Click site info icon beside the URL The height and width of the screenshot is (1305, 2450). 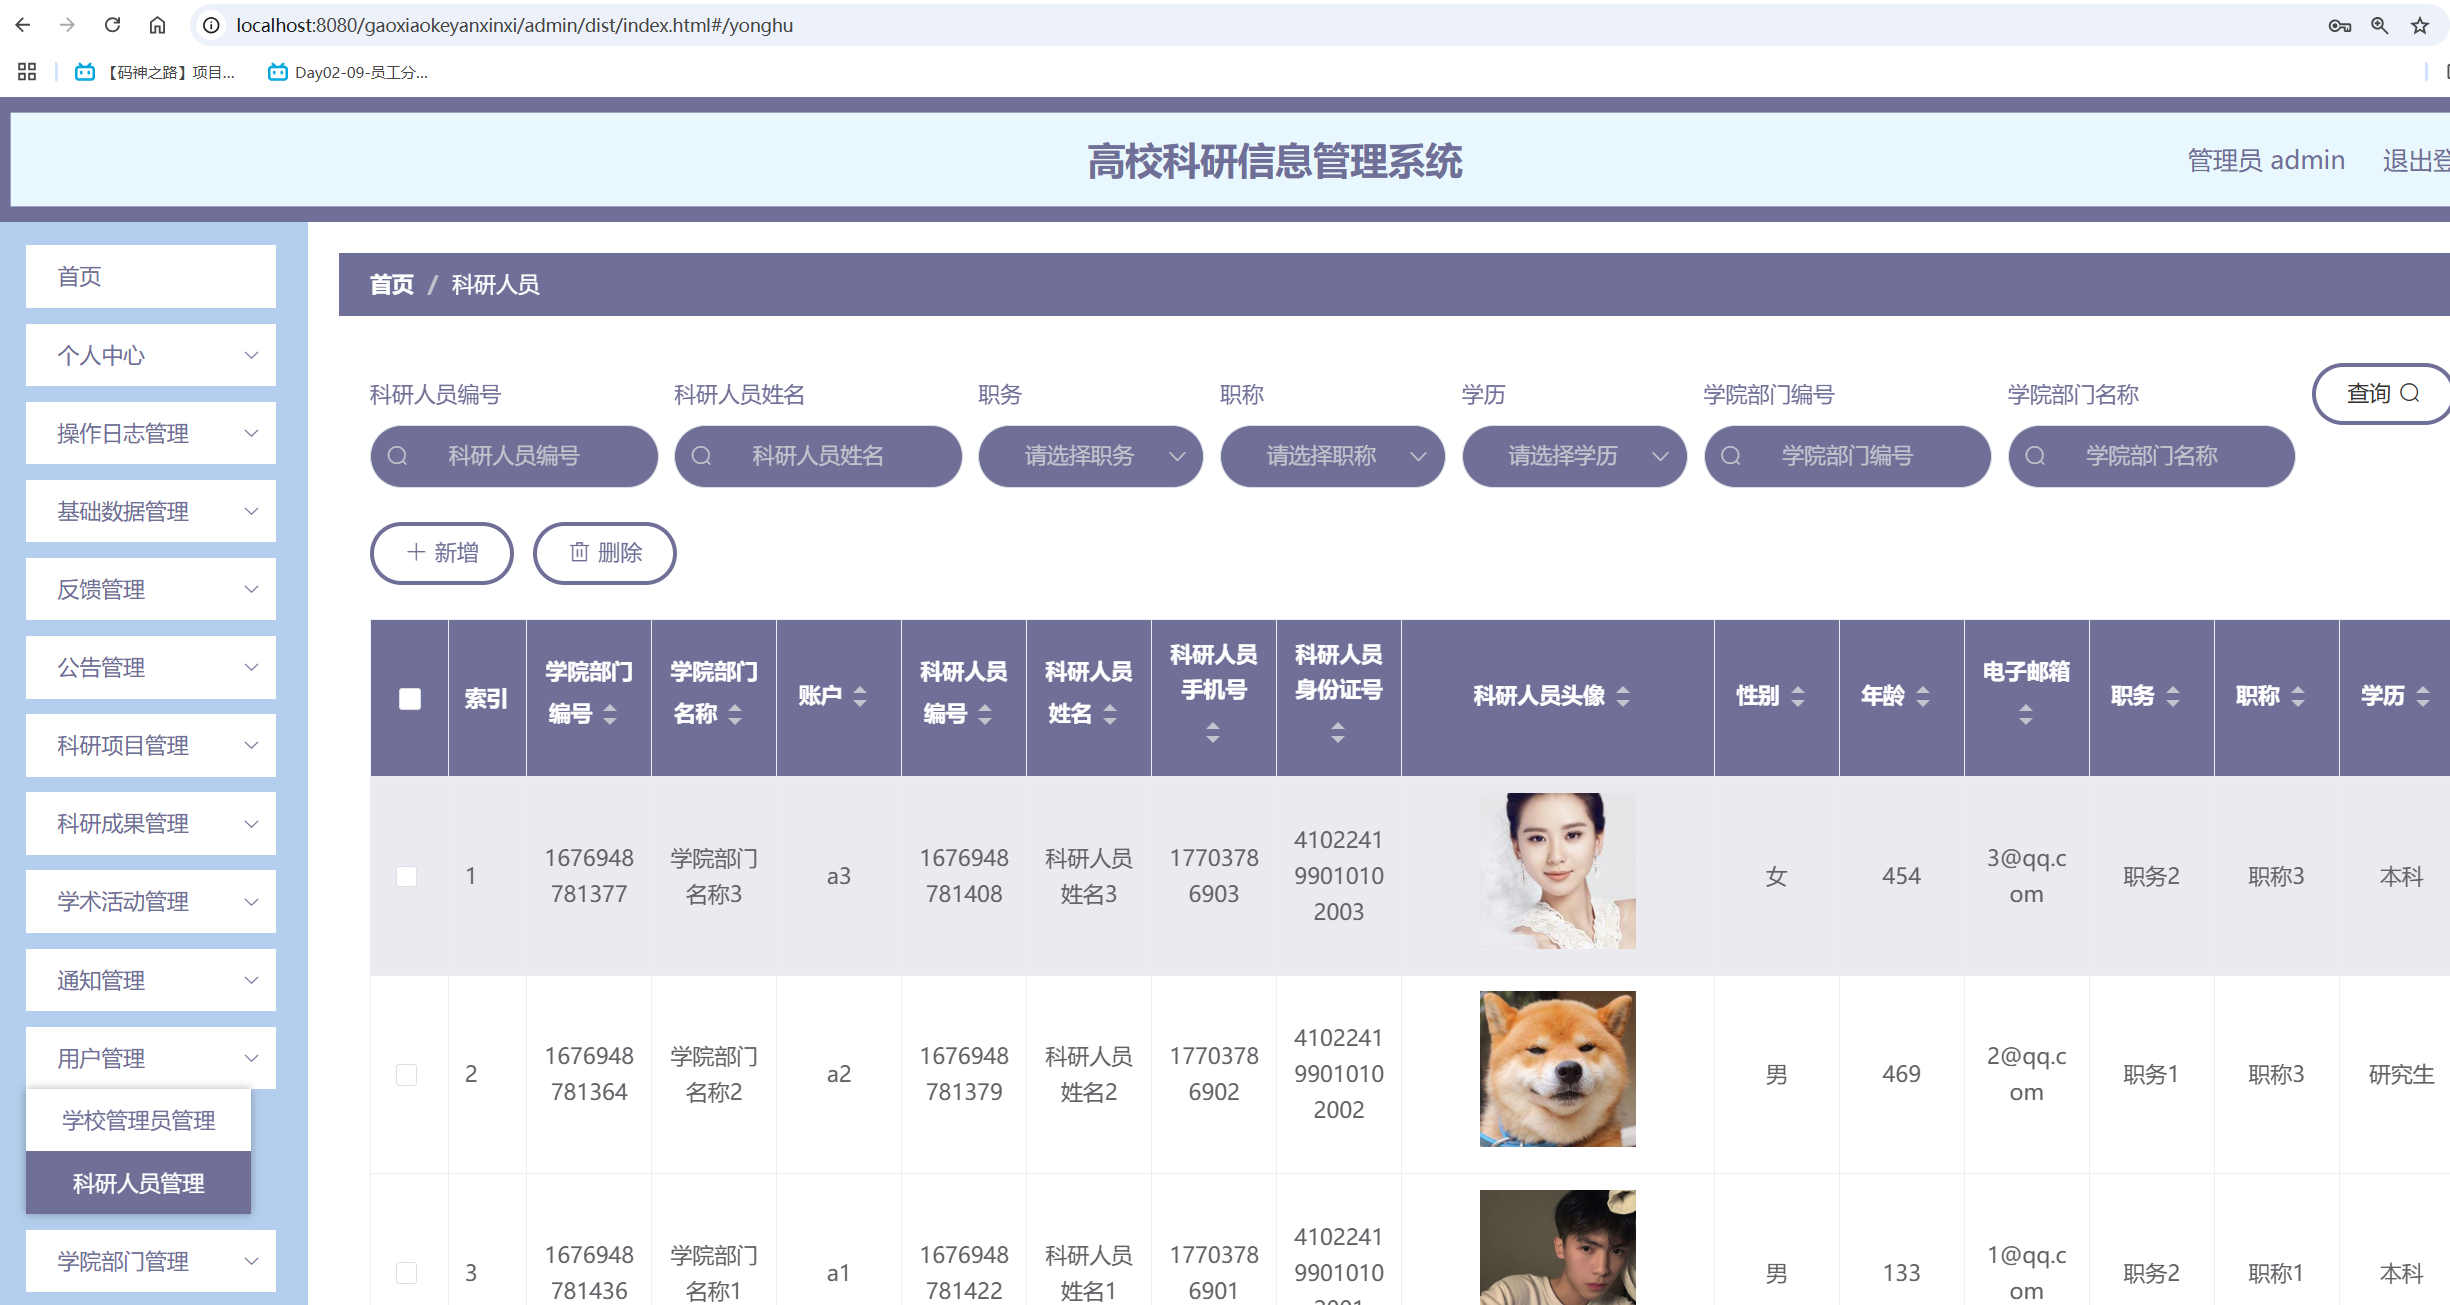click(x=211, y=25)
